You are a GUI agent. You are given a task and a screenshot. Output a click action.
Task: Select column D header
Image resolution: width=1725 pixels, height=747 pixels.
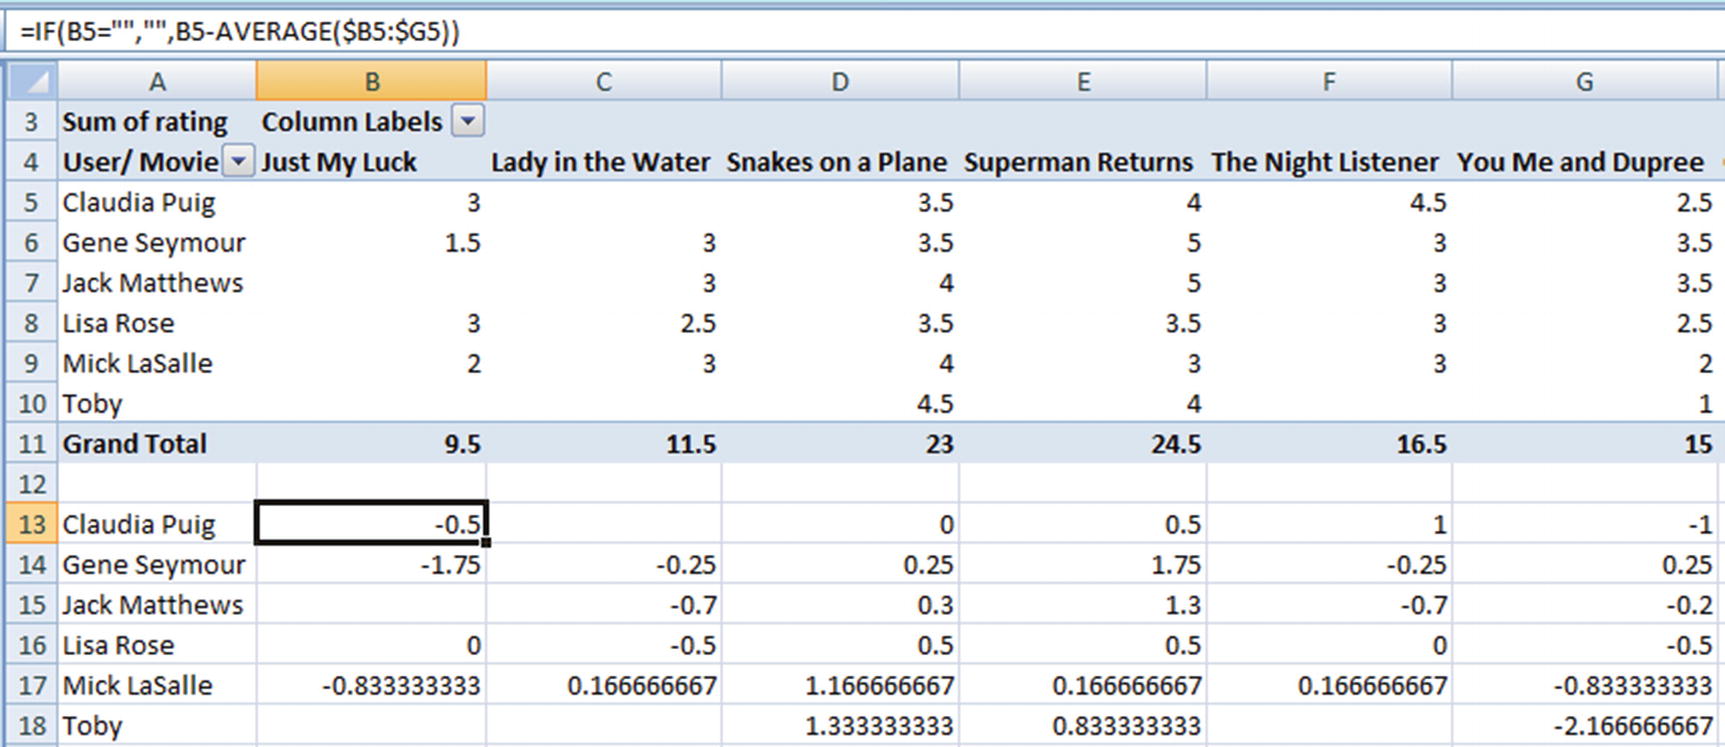click(x=839, y=81)
